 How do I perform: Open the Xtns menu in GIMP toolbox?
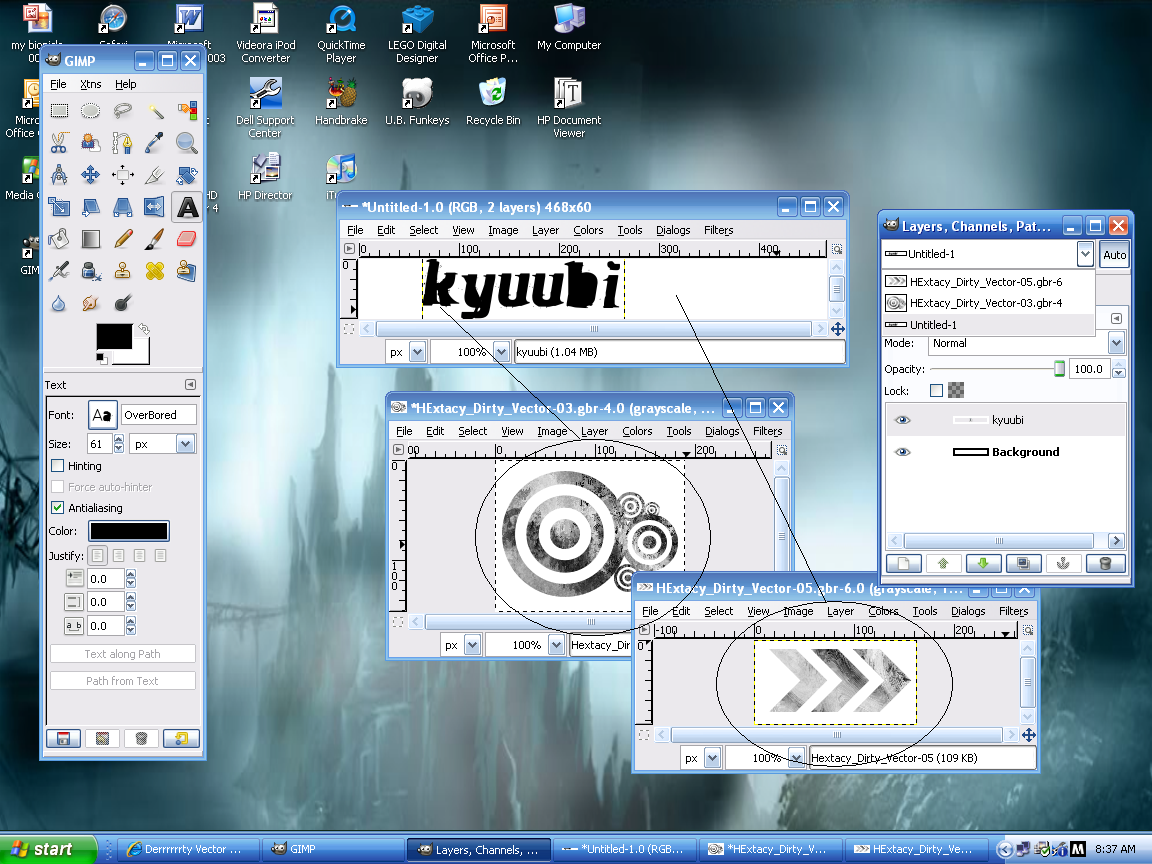click(x=91, y=84)
